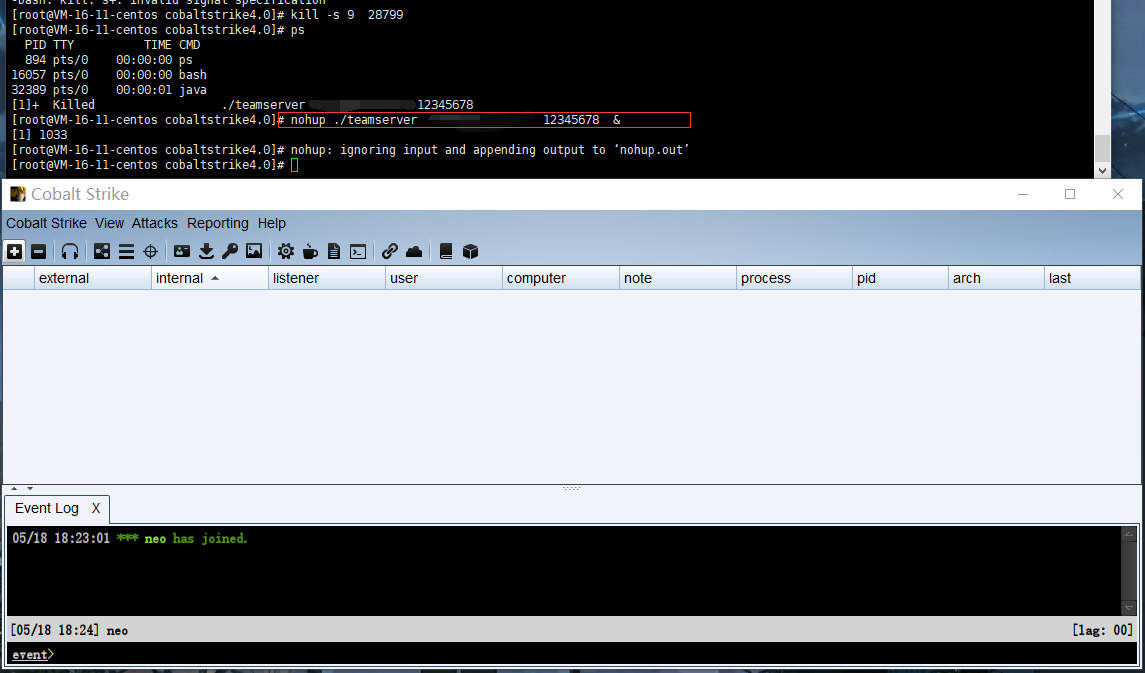
Task: Sort sessions by computer column
Action: click(560, 278)
